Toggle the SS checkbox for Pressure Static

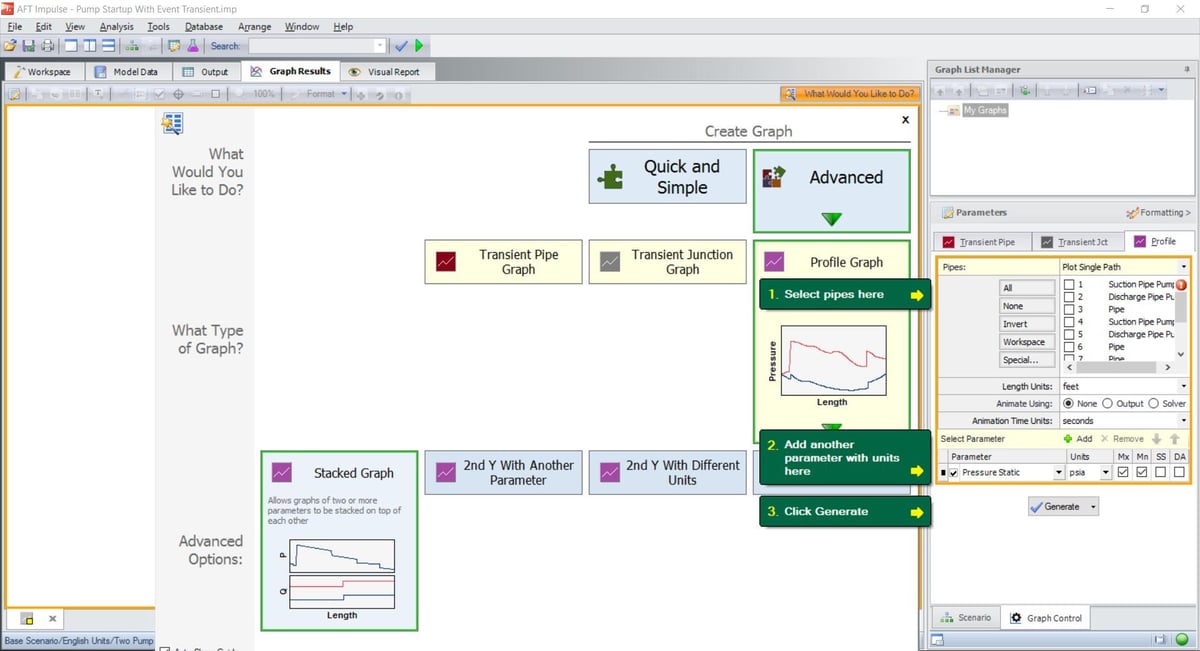point(1160,472)
